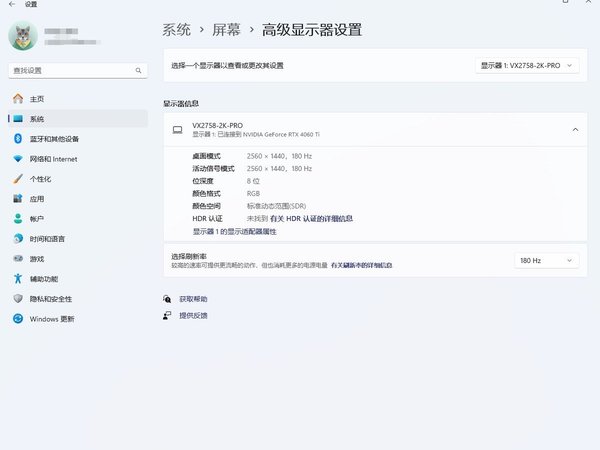Click the 高级显示器设置 page title
Viewport: 600px width, 450px height.
click(x=312, y=29)
